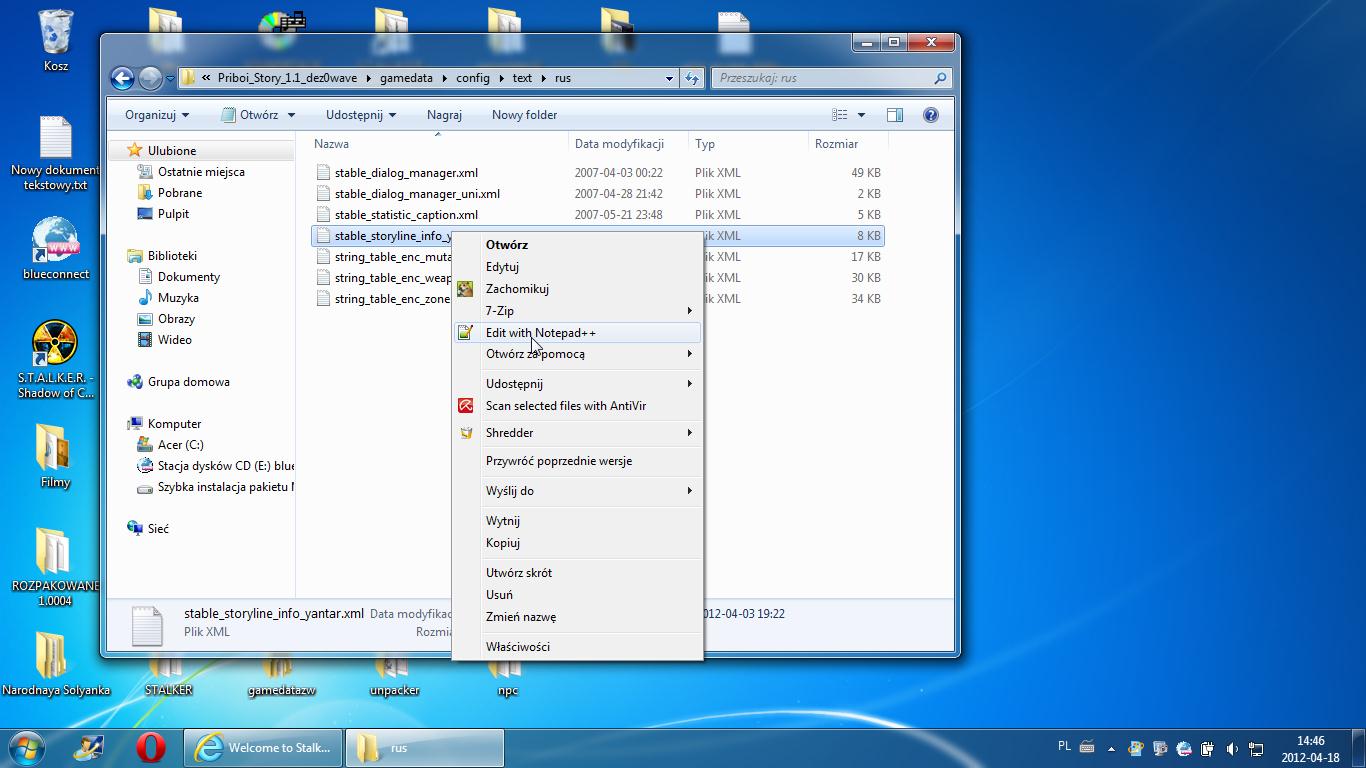Open the Kosz recycle bin icon
This screenshot has width=1366, height=768.
click(56, 40)
